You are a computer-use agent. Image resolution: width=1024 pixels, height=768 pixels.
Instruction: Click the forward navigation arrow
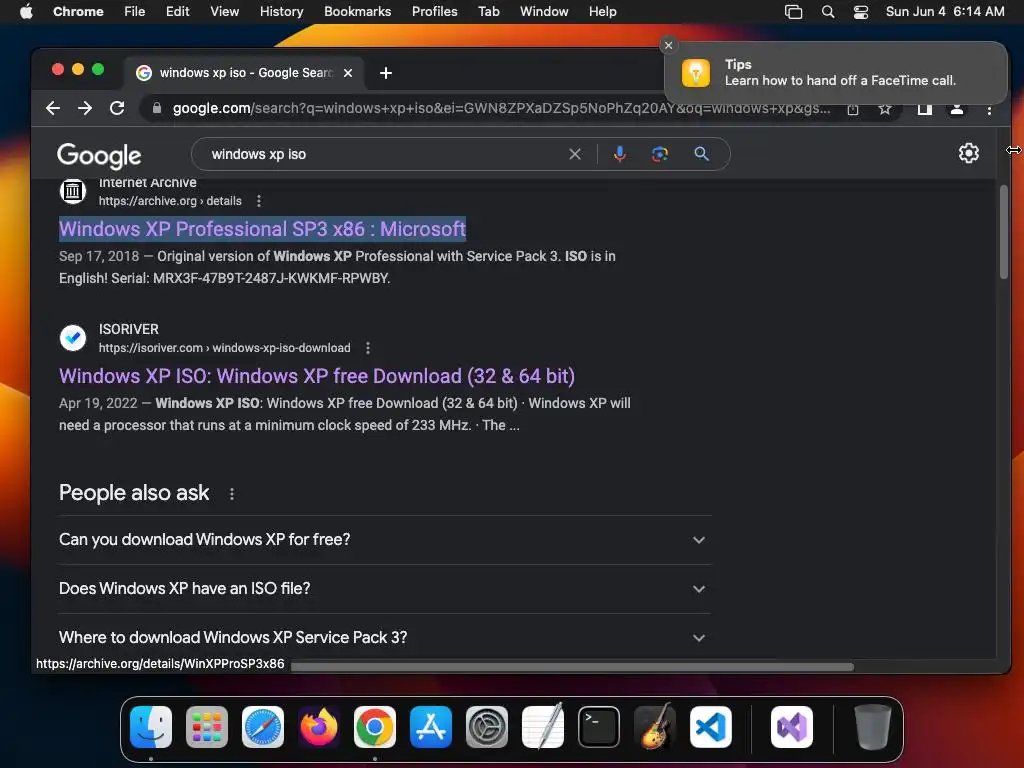[x=85, y=108]
